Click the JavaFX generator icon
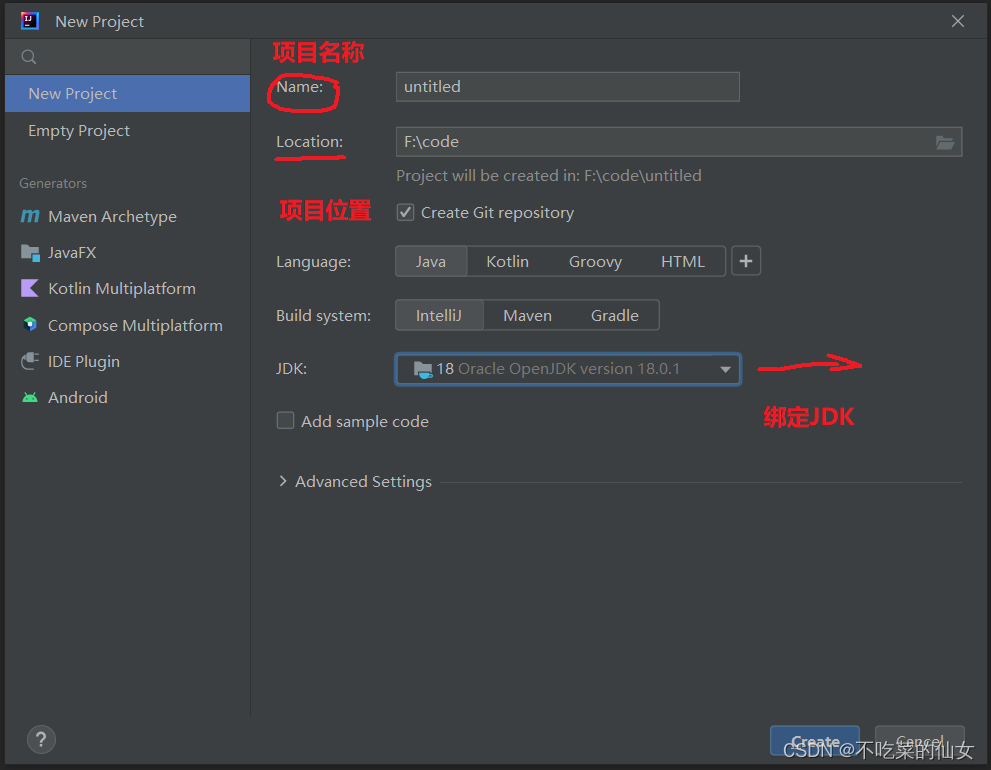This screenshot has height=770, width=991. [30, 253]
